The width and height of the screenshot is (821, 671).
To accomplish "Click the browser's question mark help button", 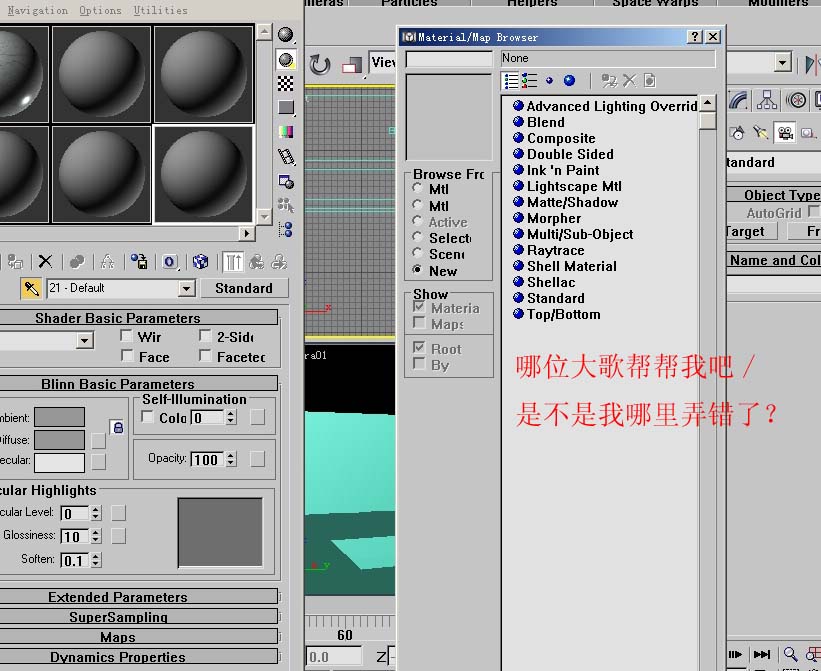I will pos(695,37).
